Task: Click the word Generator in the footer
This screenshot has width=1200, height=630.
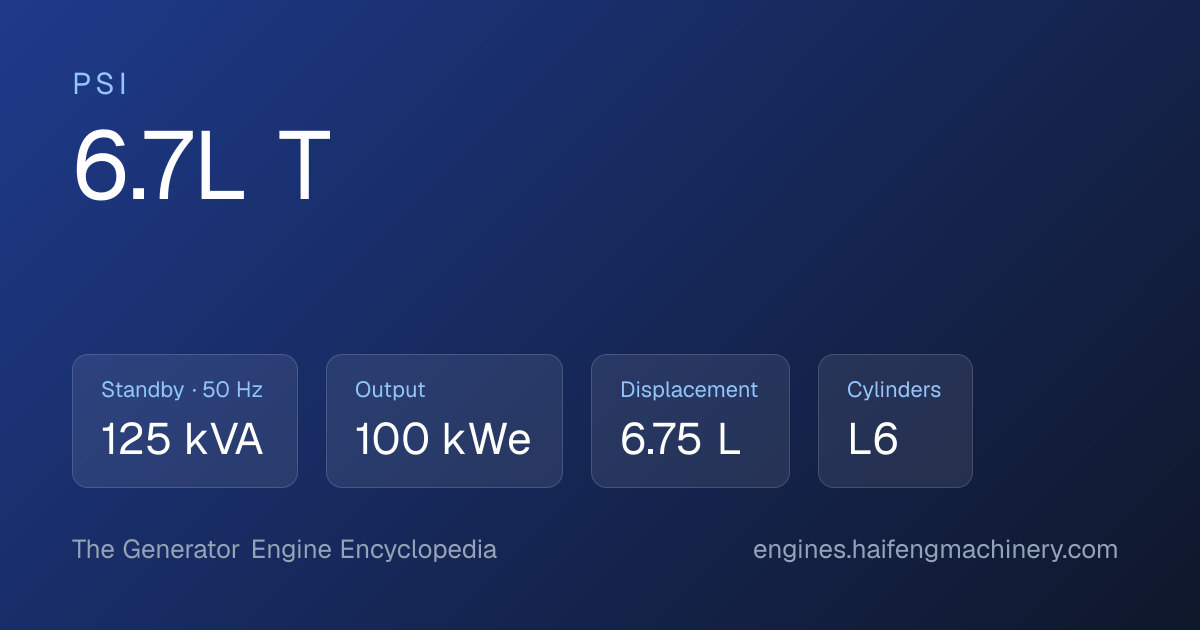Action: click(x=181, y=550)
